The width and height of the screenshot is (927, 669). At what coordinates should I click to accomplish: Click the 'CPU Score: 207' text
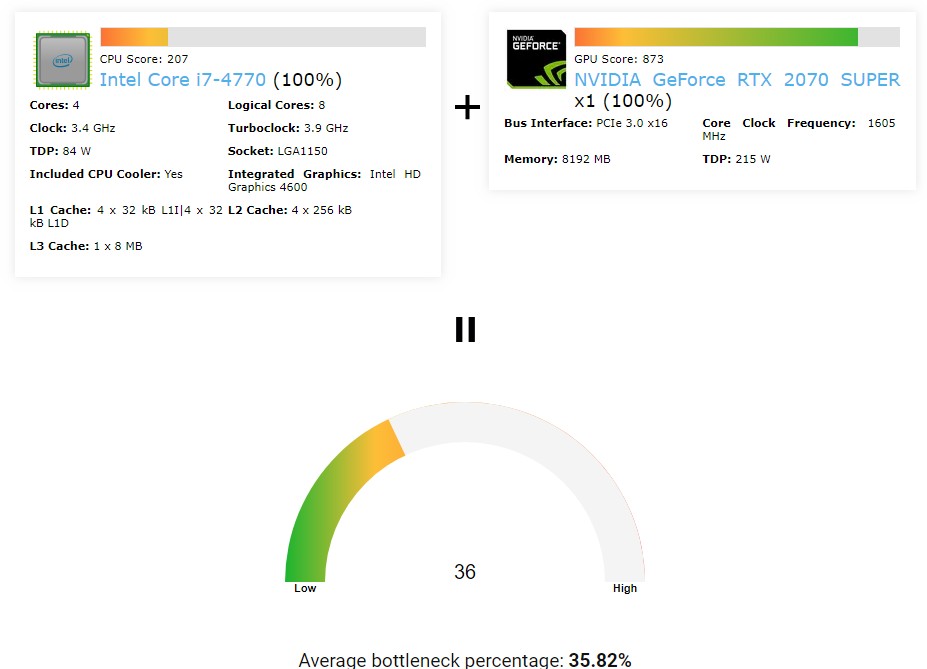[144, 59]
